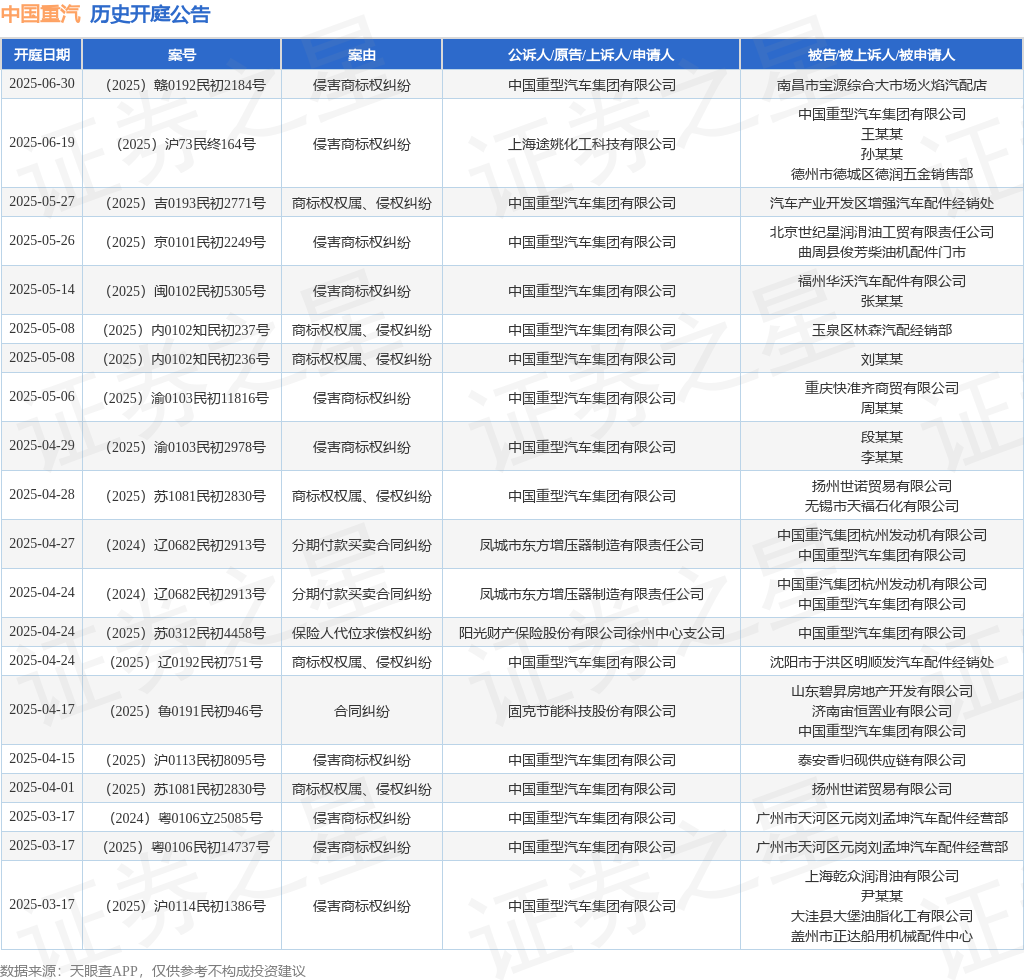This screenshot has height=980, width=1024.
Task: Click defendant 沈阳市于洪区明顺发汽车配件经销处
Action: [x=882, y=662]
